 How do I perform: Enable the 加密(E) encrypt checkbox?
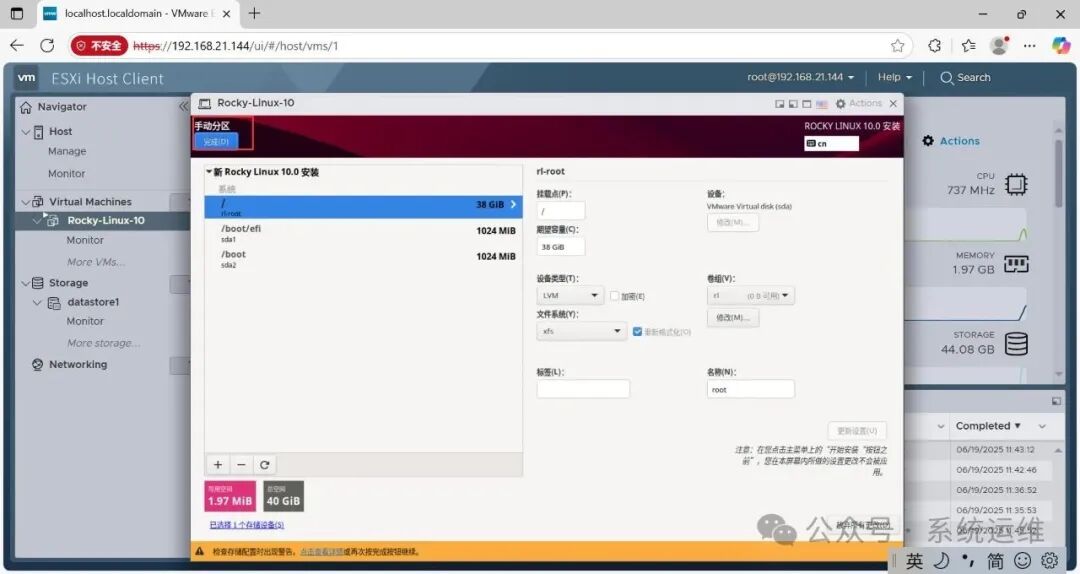[614, 296]
